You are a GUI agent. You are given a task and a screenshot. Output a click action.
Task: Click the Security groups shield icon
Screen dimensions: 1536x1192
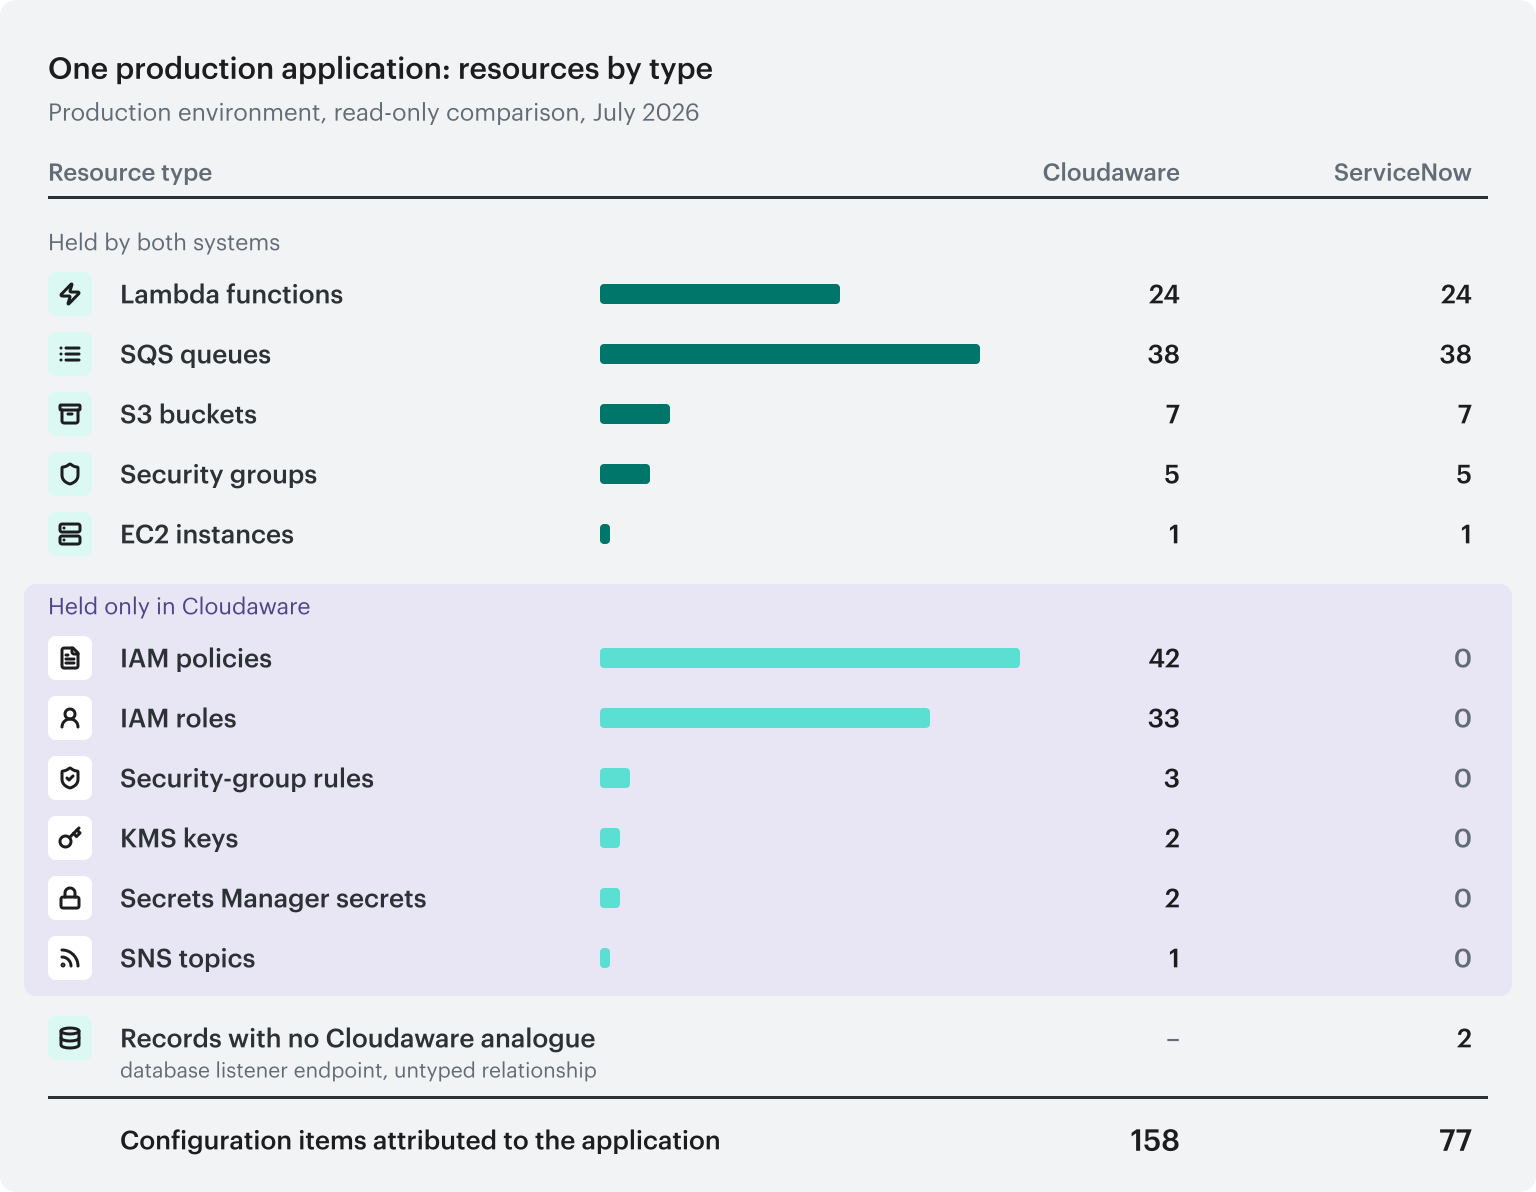70,474
